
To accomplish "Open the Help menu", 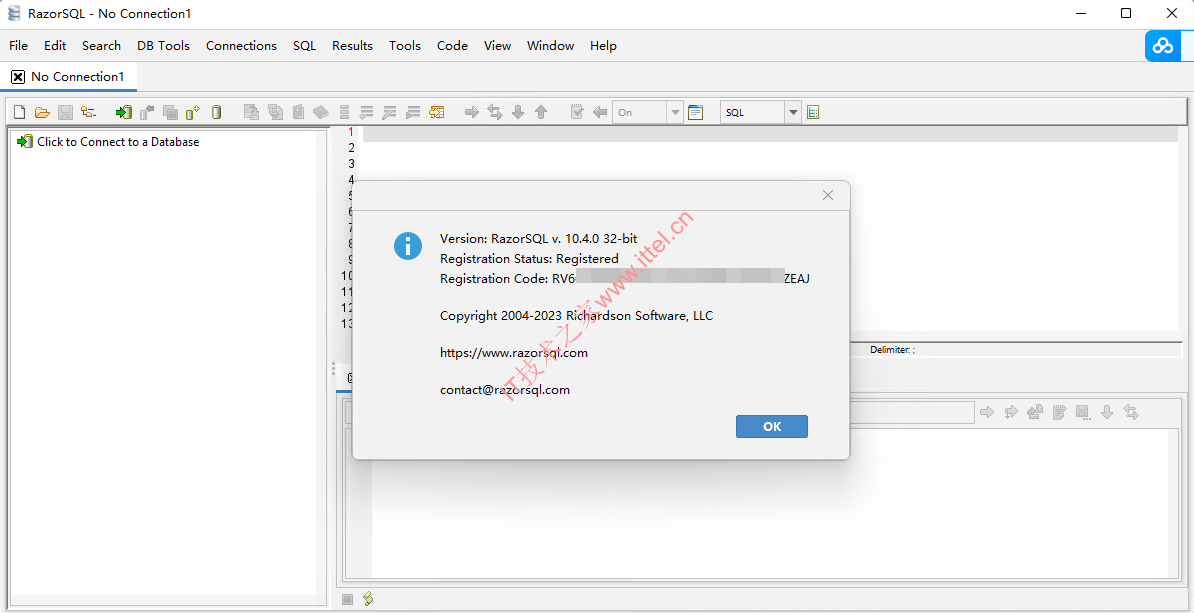I will (603, 46).
